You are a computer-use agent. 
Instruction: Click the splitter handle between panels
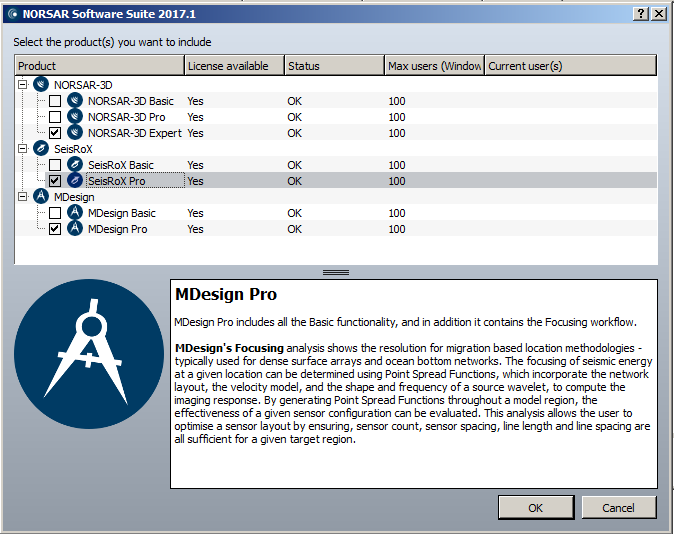tap(336, 272)
